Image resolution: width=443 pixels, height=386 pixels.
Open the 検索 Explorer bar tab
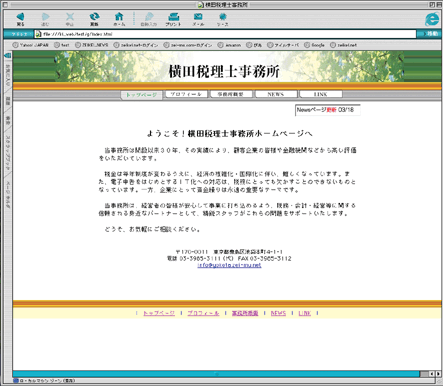[x=8, y=121]
